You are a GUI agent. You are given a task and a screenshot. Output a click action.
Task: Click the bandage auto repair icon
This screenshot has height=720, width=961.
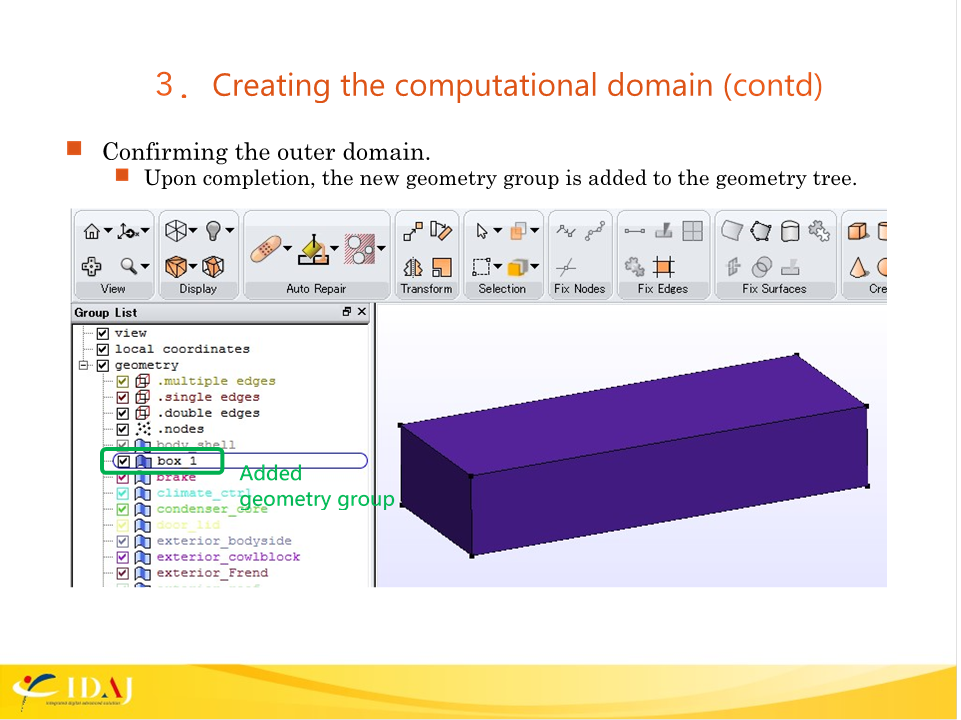point(265,249)
